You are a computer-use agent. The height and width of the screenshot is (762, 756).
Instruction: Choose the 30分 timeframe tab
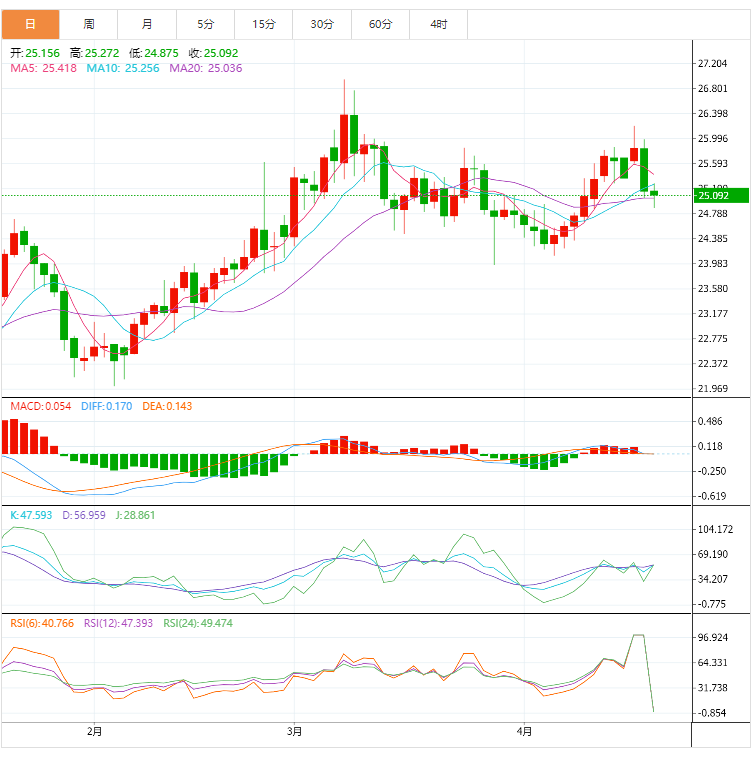(x=322, y=24)
